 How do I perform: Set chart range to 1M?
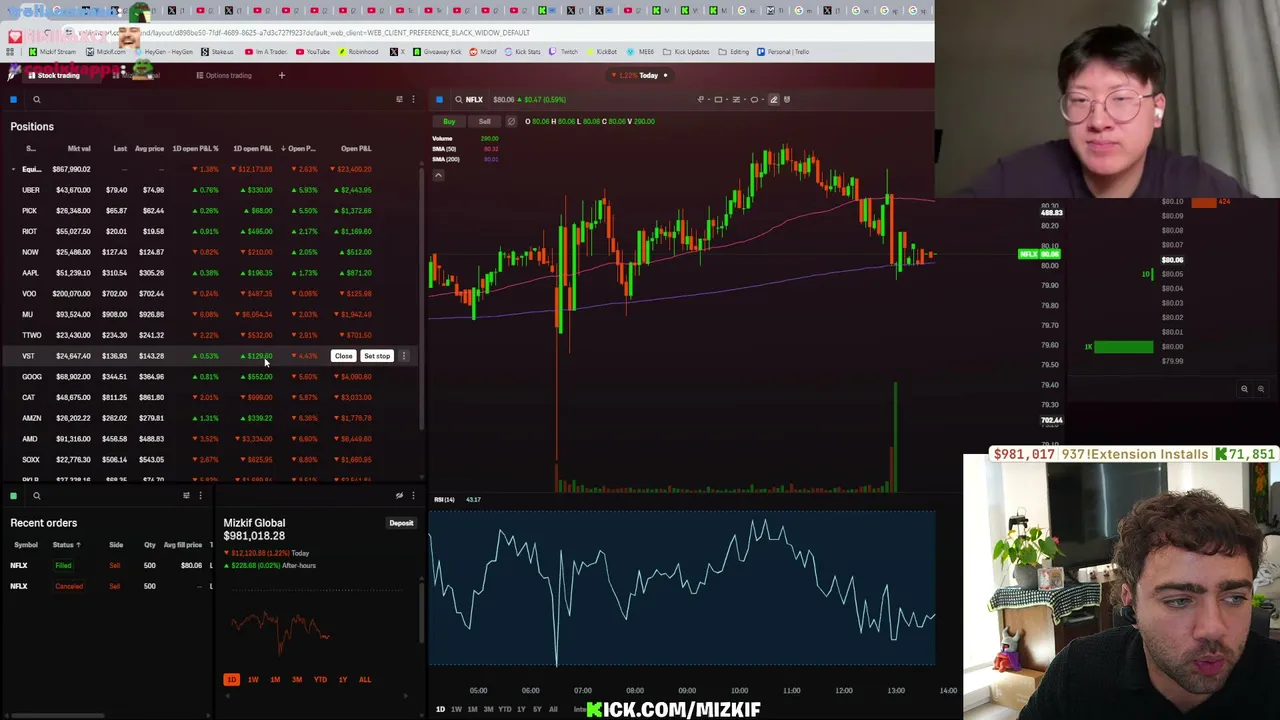[472, 710]
